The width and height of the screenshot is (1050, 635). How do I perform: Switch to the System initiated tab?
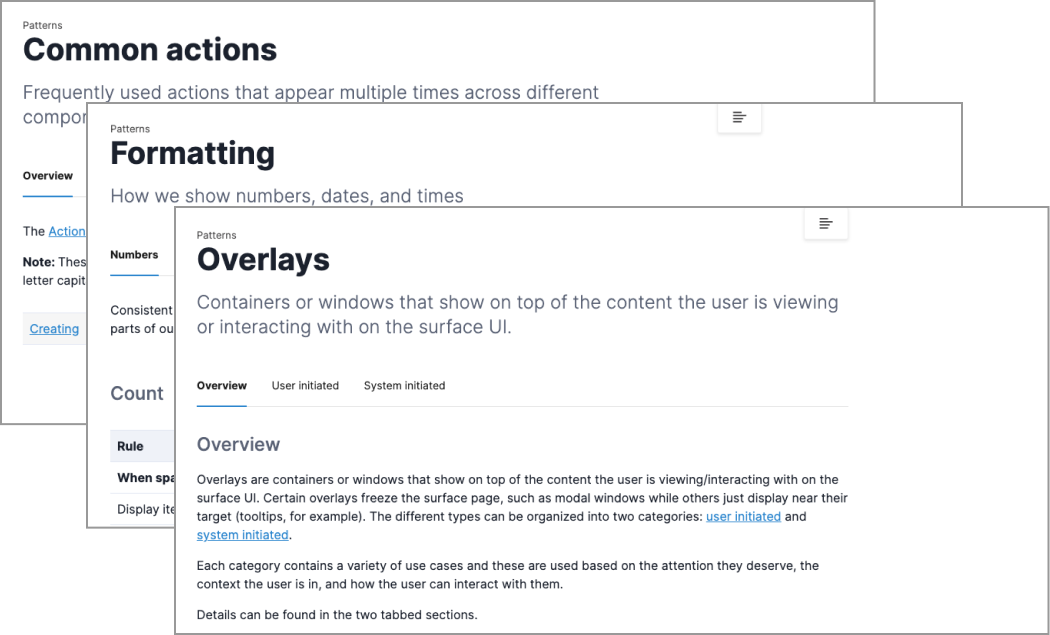(404, 386)
